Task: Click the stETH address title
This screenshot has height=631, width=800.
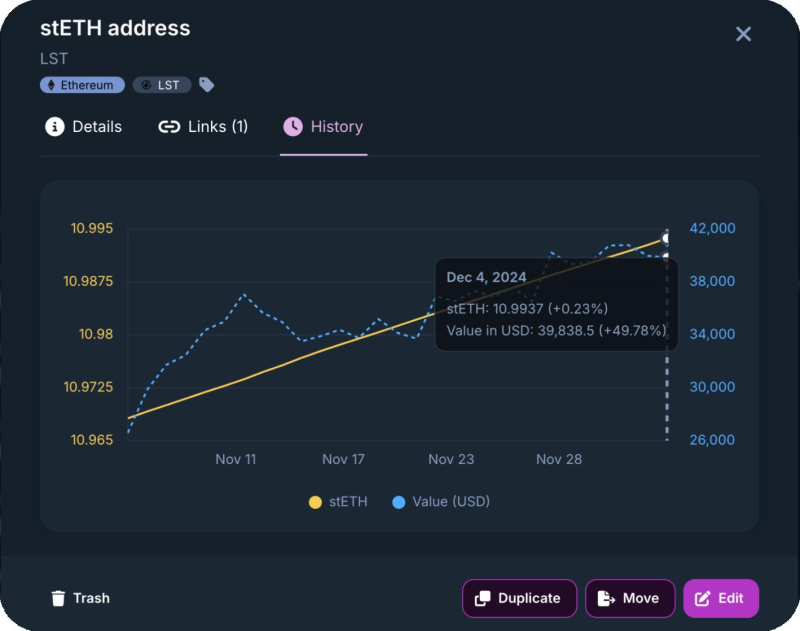Action: pyautogui.click(x=115, y=29)
